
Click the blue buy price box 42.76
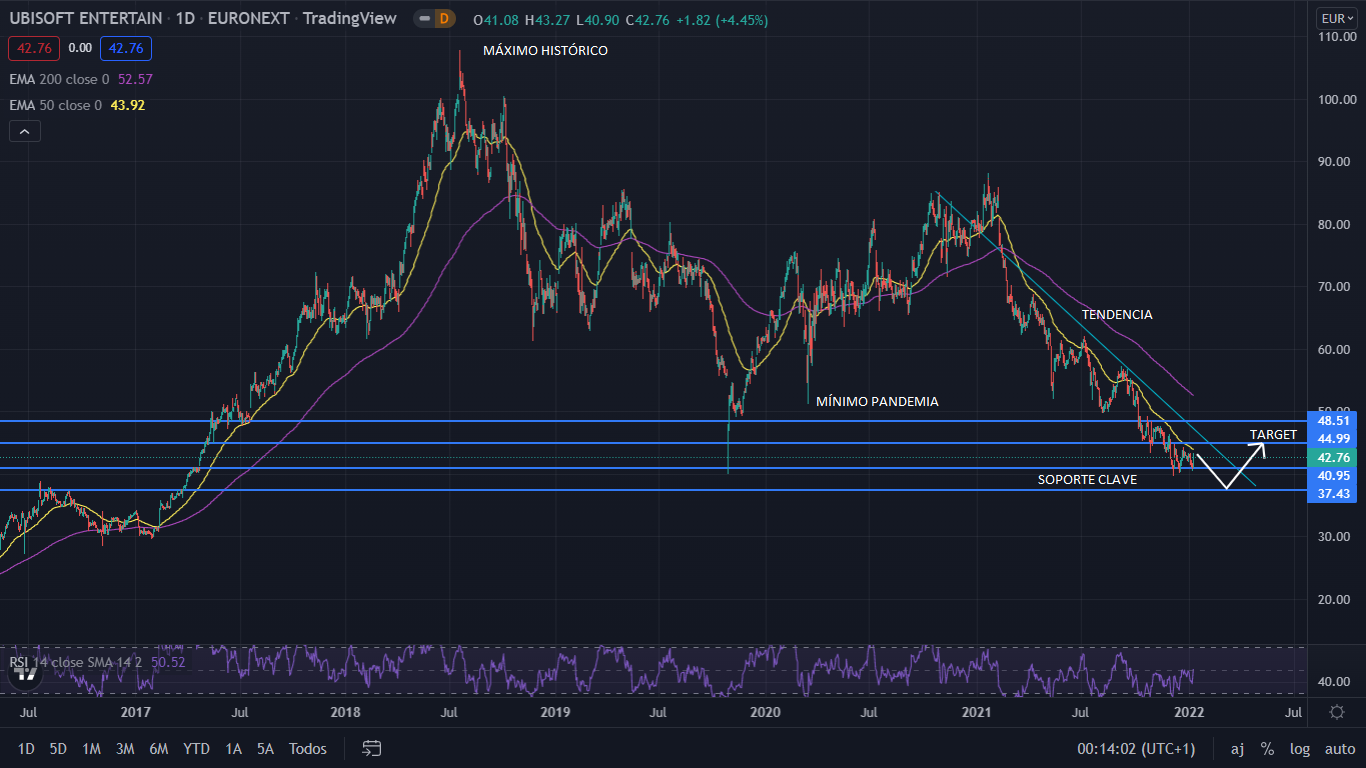tap(125, 48)
